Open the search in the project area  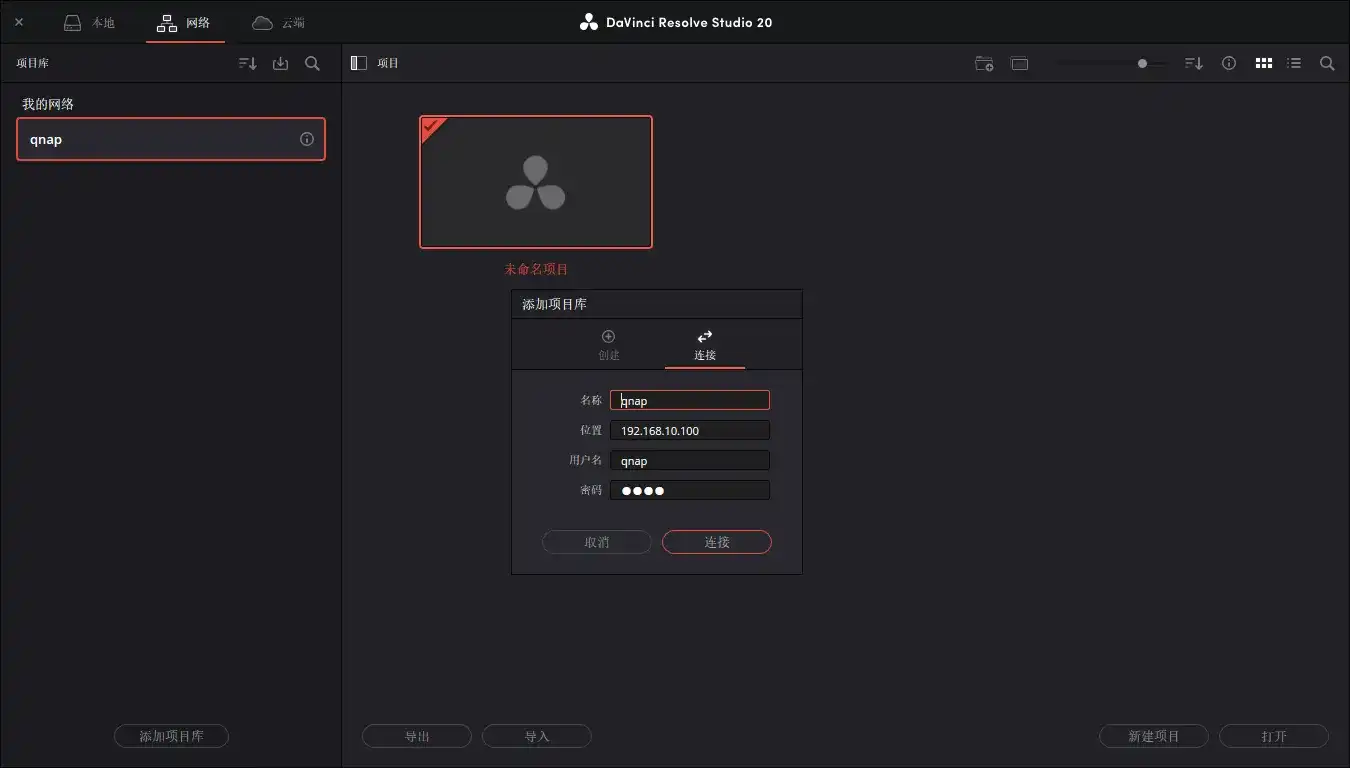point(1326,62)
